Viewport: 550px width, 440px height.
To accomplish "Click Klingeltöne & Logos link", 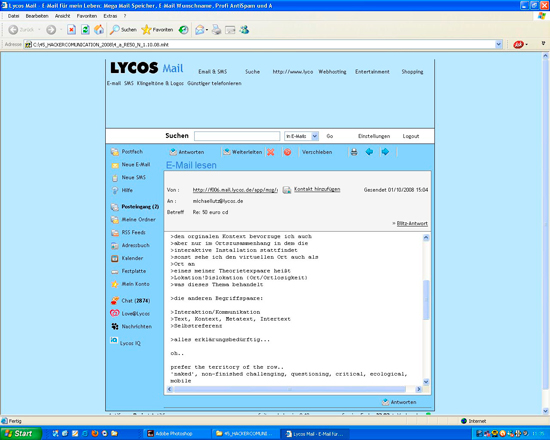I will click(x=160, y=84).
